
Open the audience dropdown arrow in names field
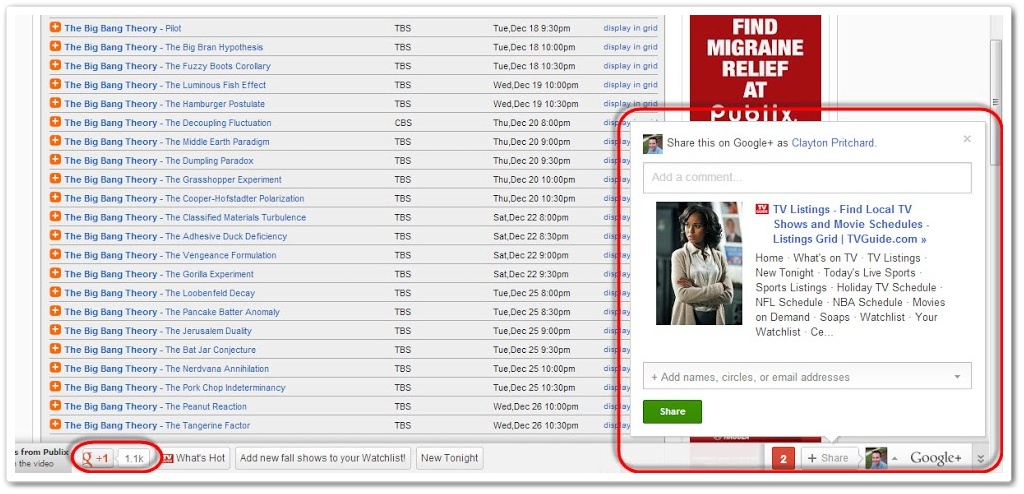pos(957,377)
